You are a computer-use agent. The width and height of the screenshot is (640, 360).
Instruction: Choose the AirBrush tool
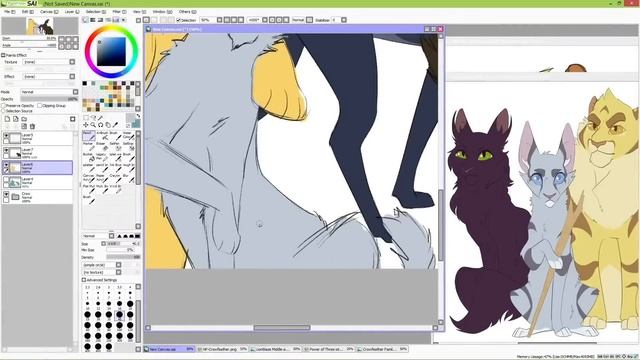point(102,136)
